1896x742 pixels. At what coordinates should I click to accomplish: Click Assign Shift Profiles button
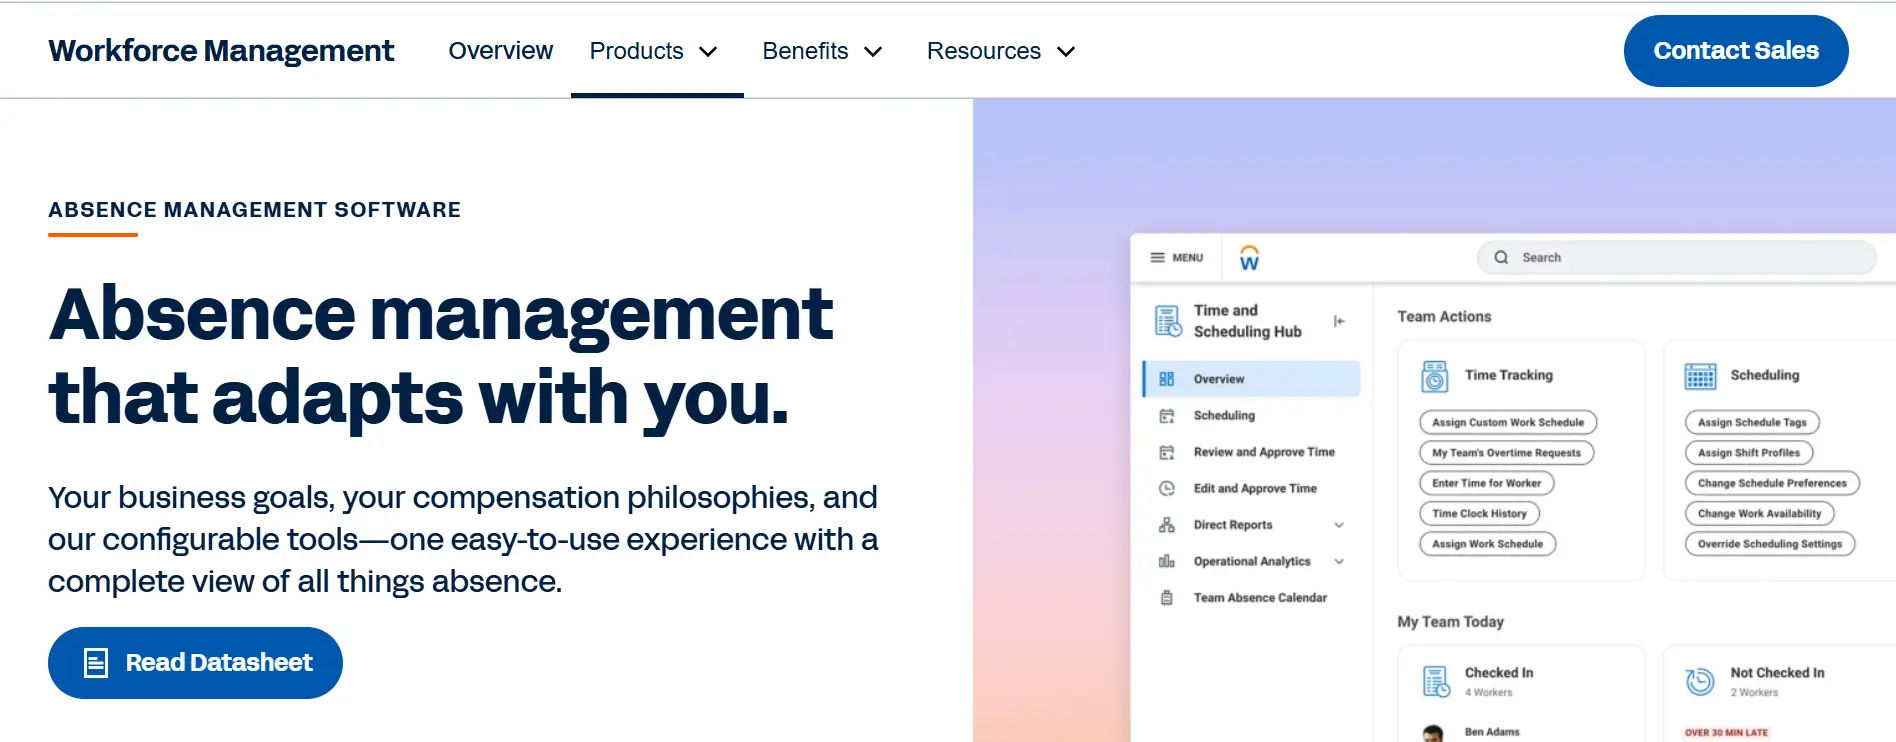tap(1749, 453)
